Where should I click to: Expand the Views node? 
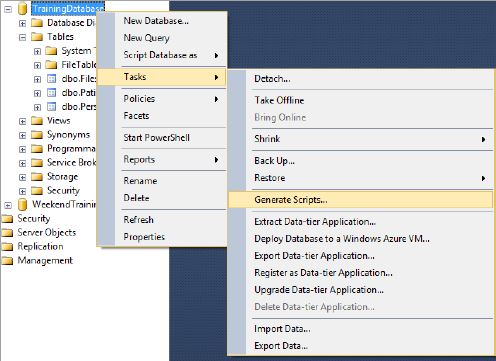coord(22,121)
